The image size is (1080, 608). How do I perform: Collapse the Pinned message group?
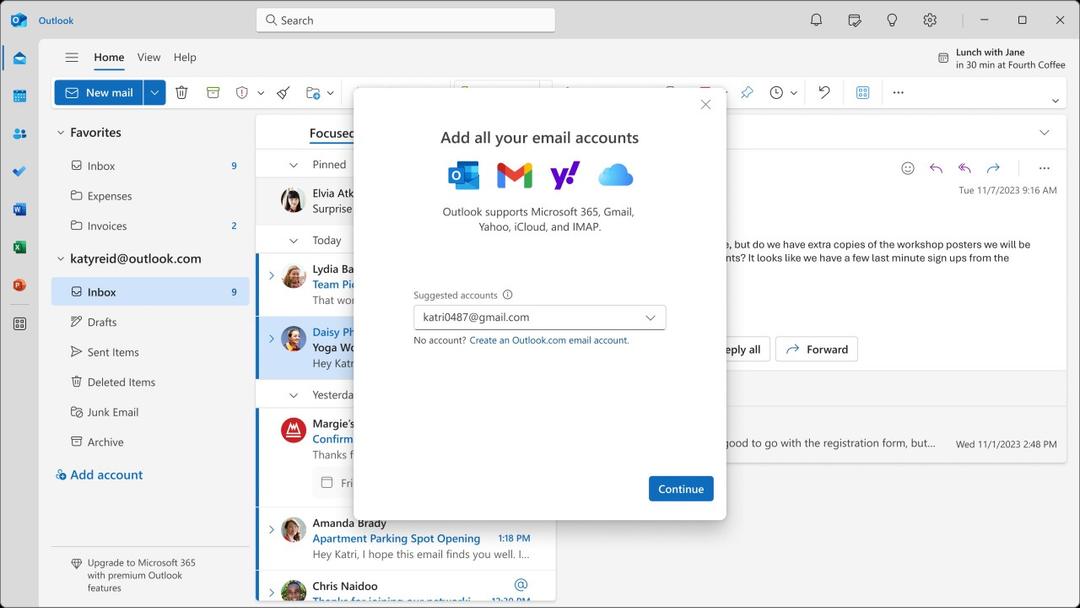pyautogui.click(x=293, y=164)
